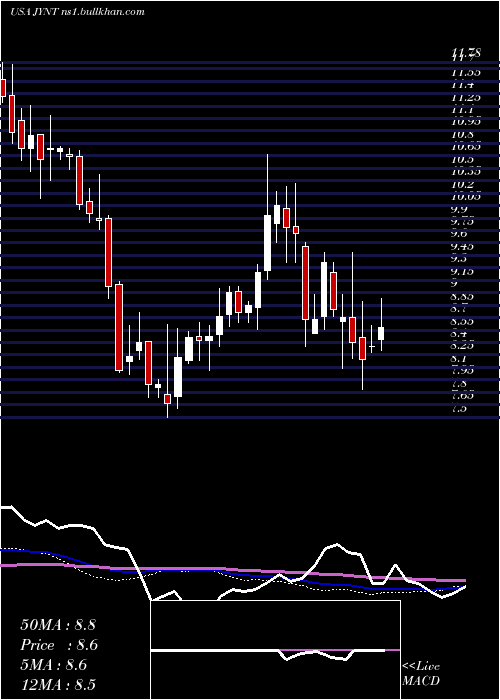Click the 10.95 price axis label
The image size is (500, 700).
click(465, 122)
